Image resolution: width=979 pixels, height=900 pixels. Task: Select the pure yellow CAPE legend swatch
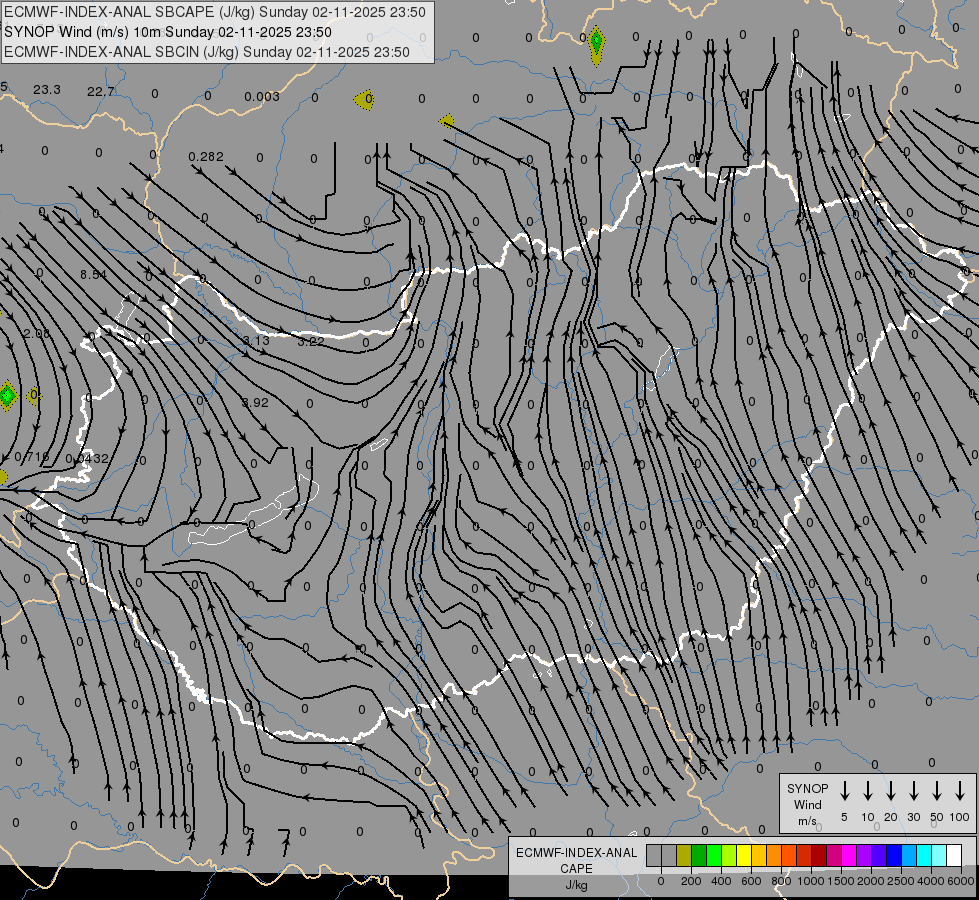(x=744, y=855)
